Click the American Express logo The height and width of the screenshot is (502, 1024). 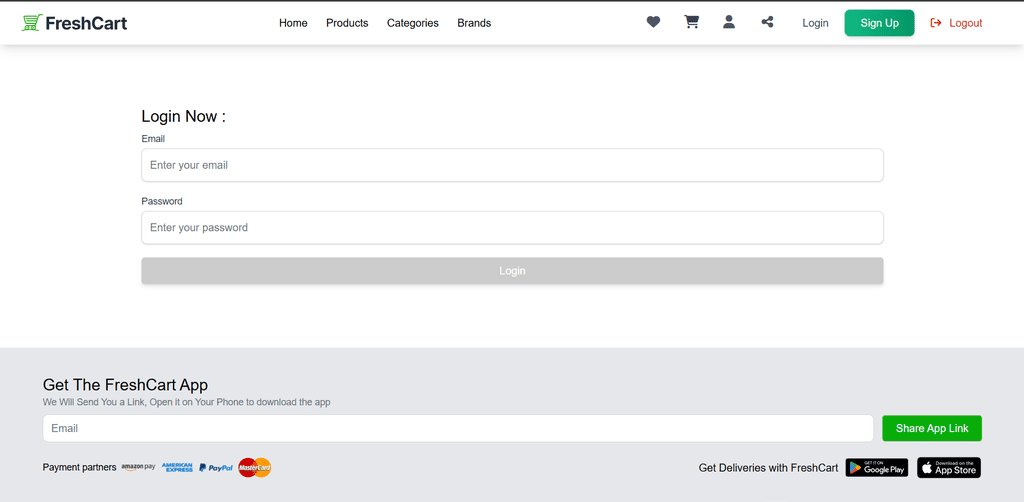coord(177,467)
